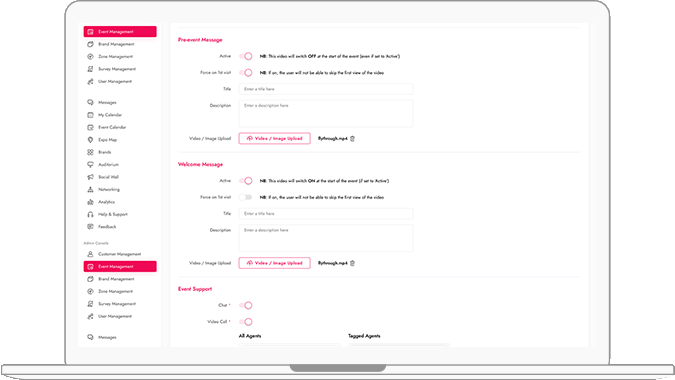Select highlighted Event Management at sidebar top
The width and height of the screenshot is (675, 380).
tap(120, 32)
